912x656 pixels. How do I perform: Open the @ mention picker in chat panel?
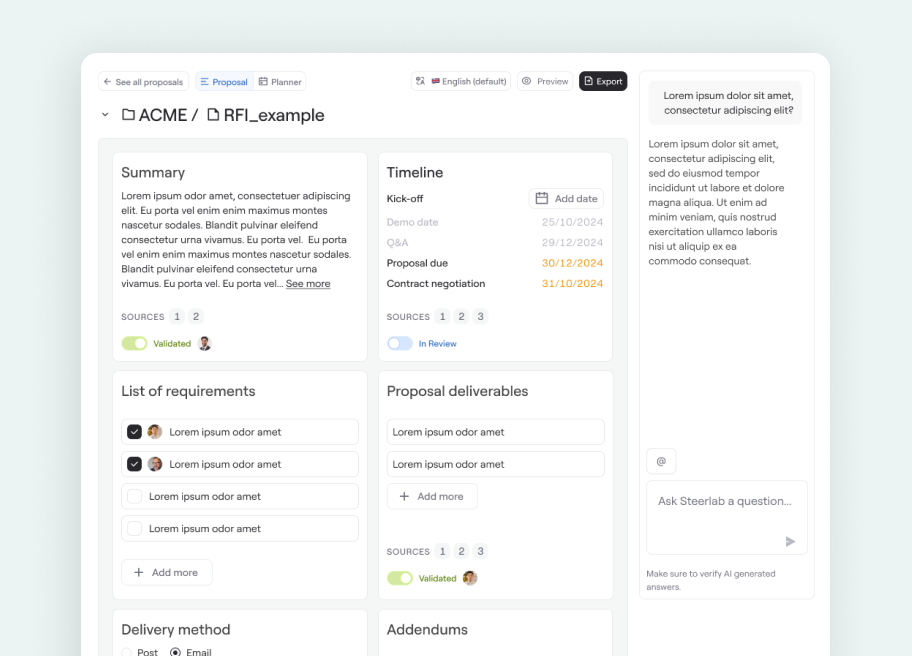[661, 461]
